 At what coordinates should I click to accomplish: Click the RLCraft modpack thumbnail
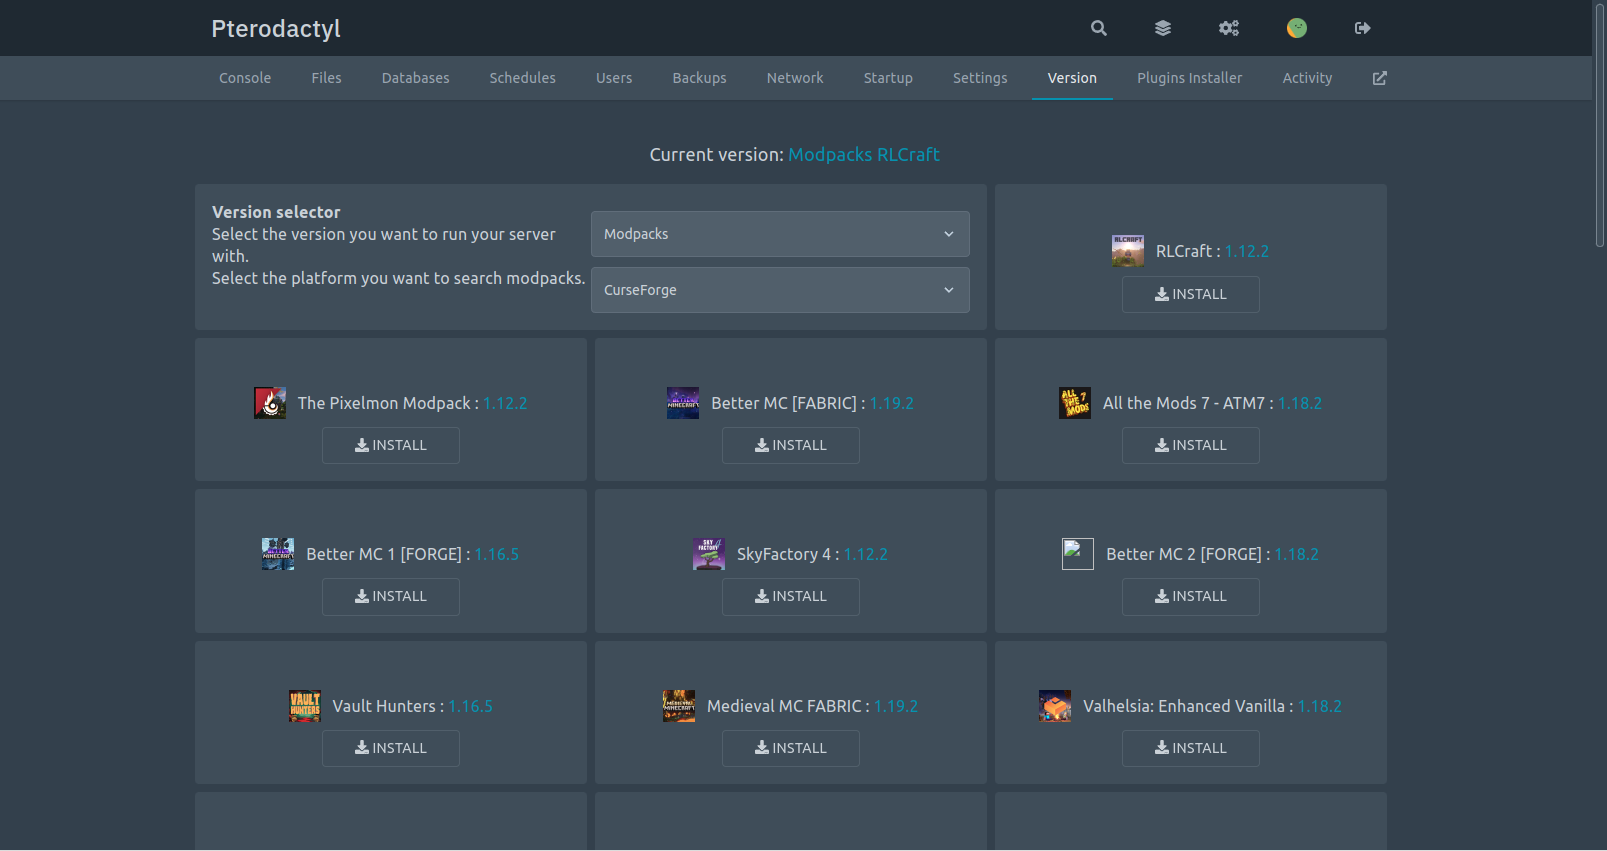tap(1128, 251)
